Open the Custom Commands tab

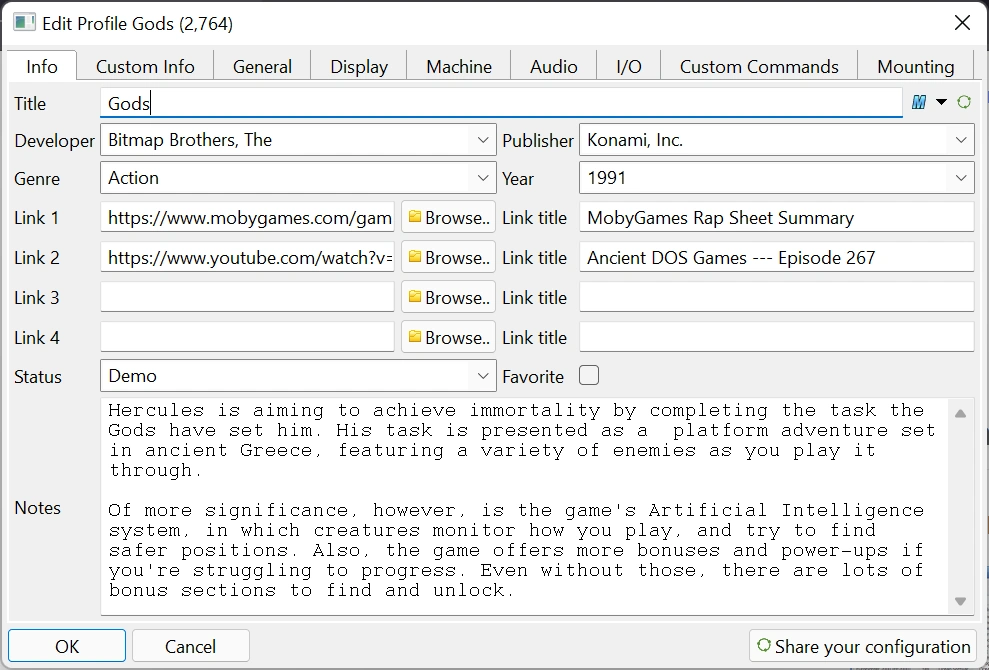759,67
